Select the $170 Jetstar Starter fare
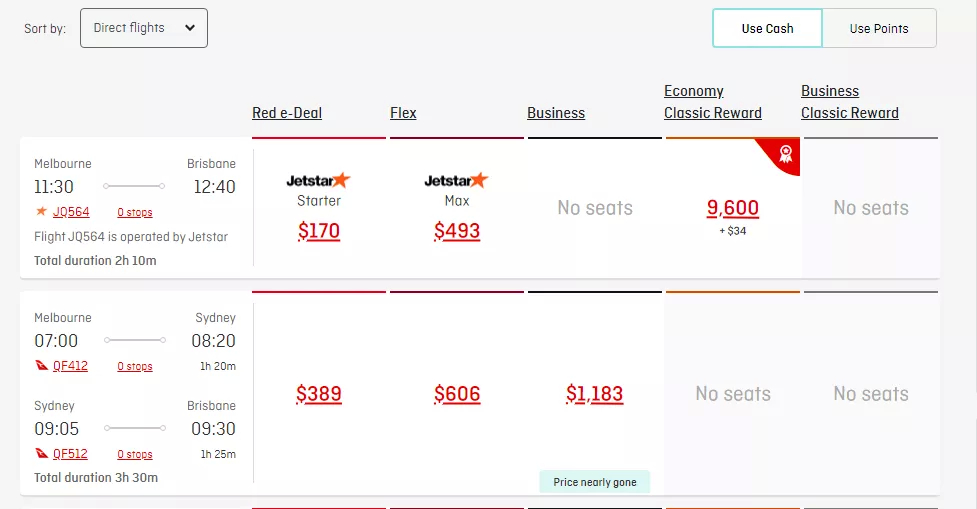Image resolution: width=977 pixels, height=509 pixels. (x=318, y=231)
